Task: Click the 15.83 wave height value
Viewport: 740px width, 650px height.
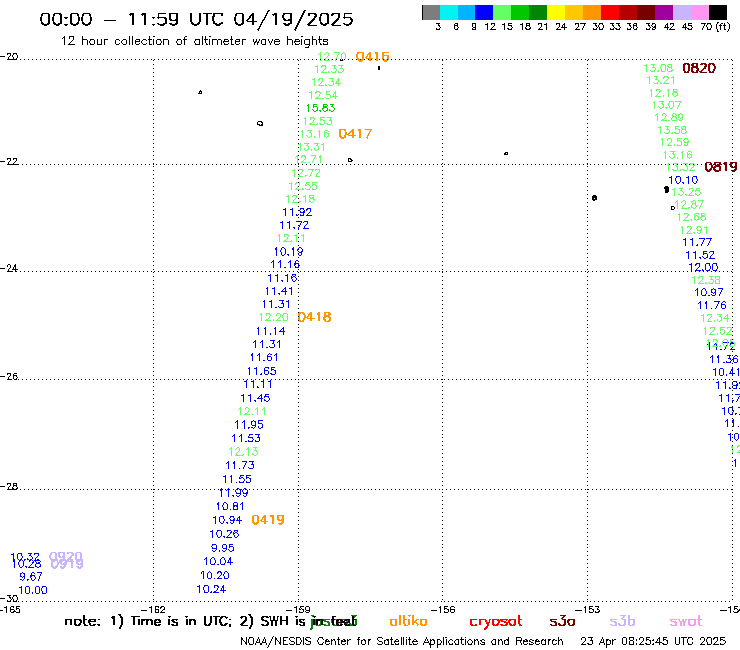Action: pyautogui.click(x=320, y=108)
